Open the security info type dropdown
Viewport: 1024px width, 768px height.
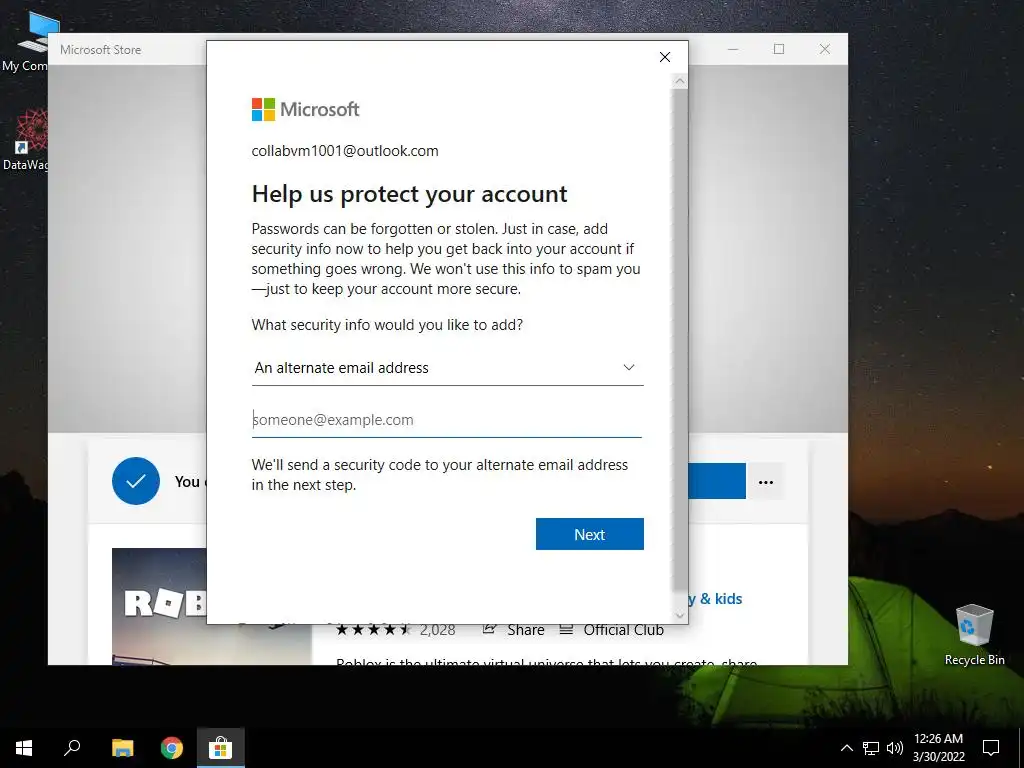[x=447, y=368]
